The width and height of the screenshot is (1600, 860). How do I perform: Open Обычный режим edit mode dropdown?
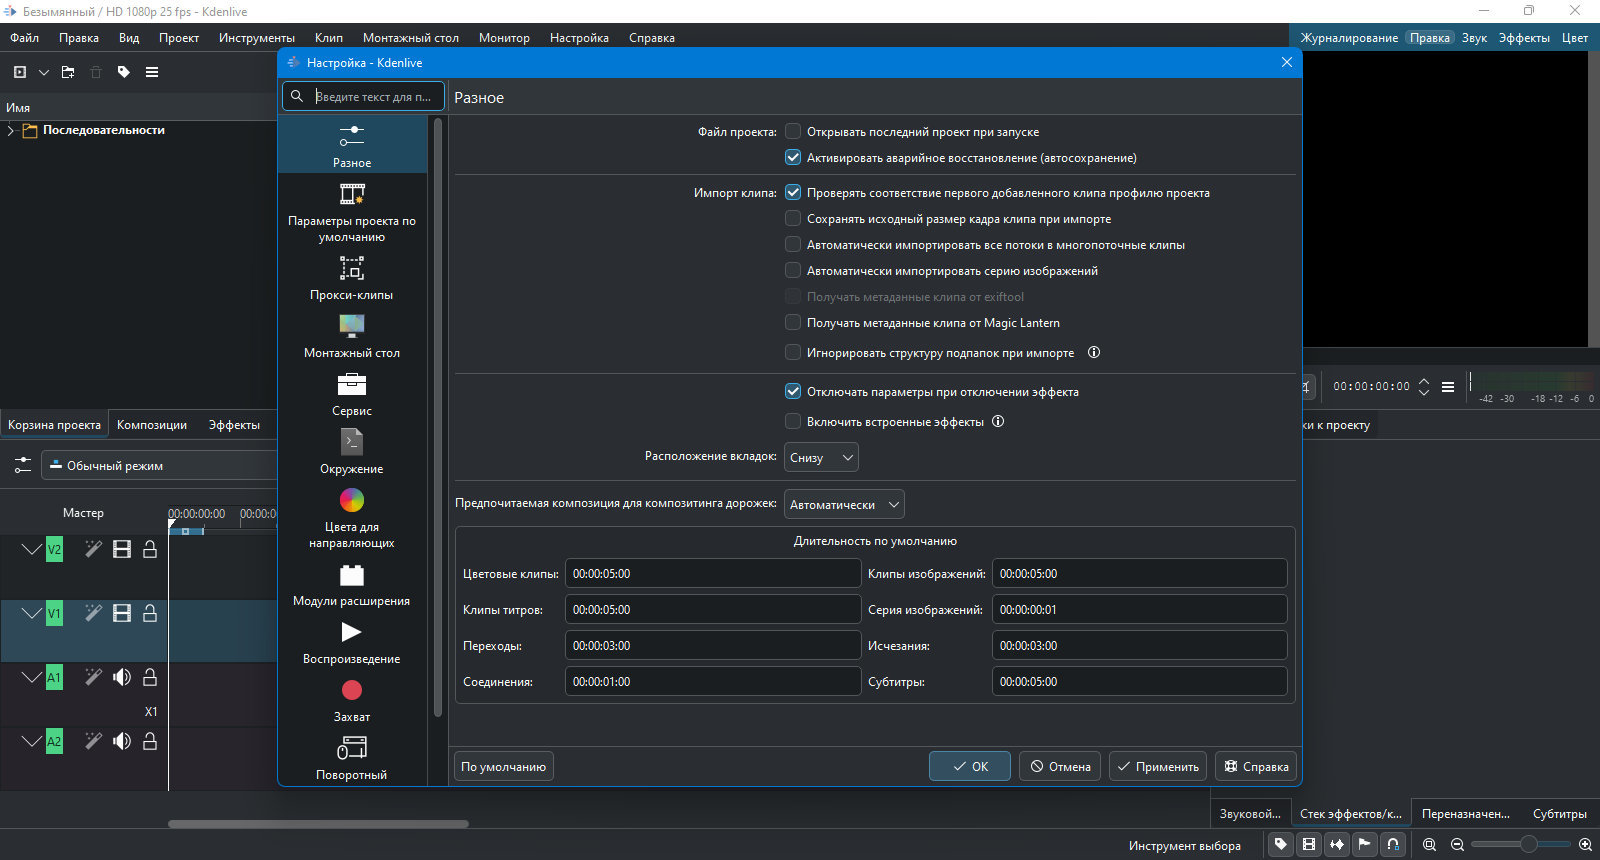coord(160,465)
